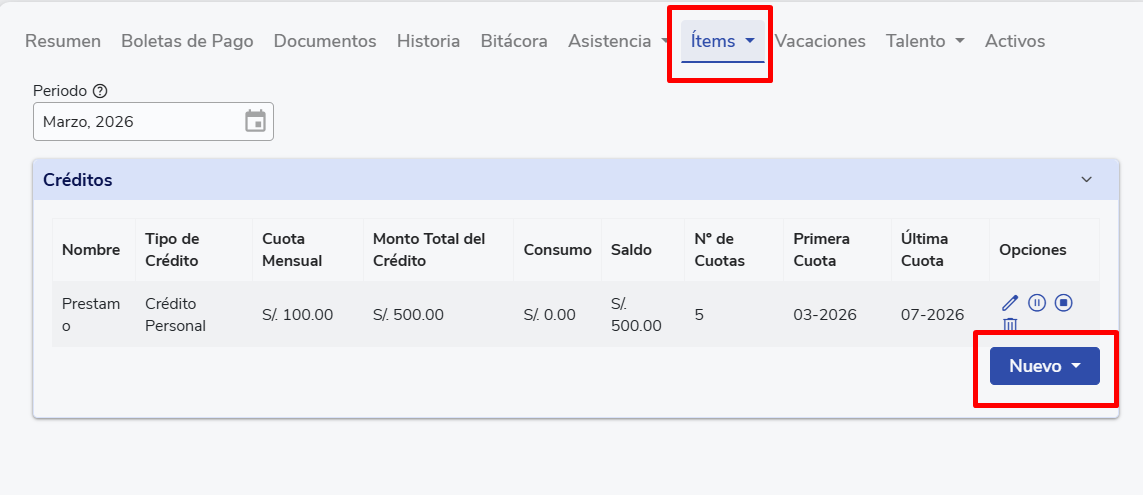Select the Historia tab
This screenshot has height=495, width=1143.
[428, 41]
